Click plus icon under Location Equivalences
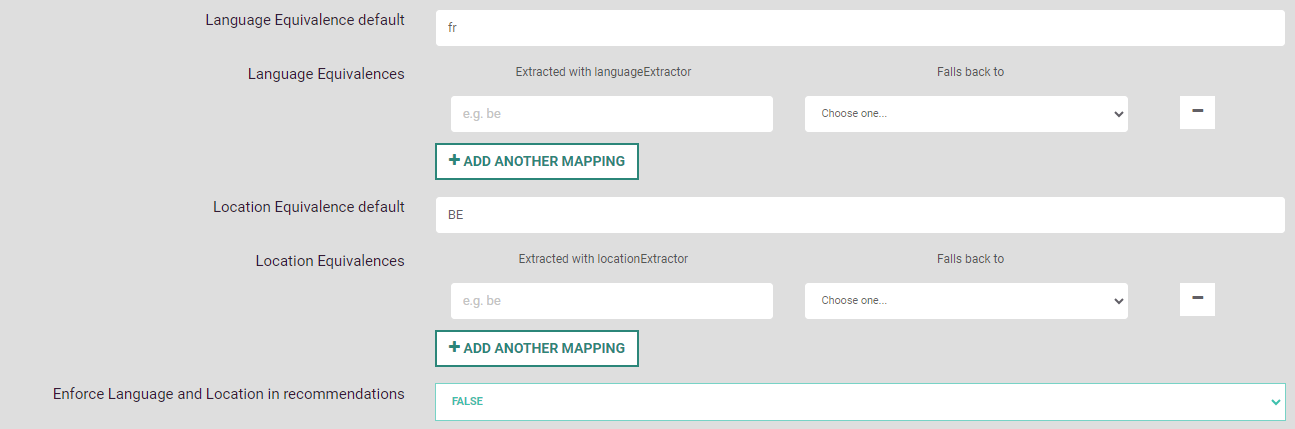 454,348
